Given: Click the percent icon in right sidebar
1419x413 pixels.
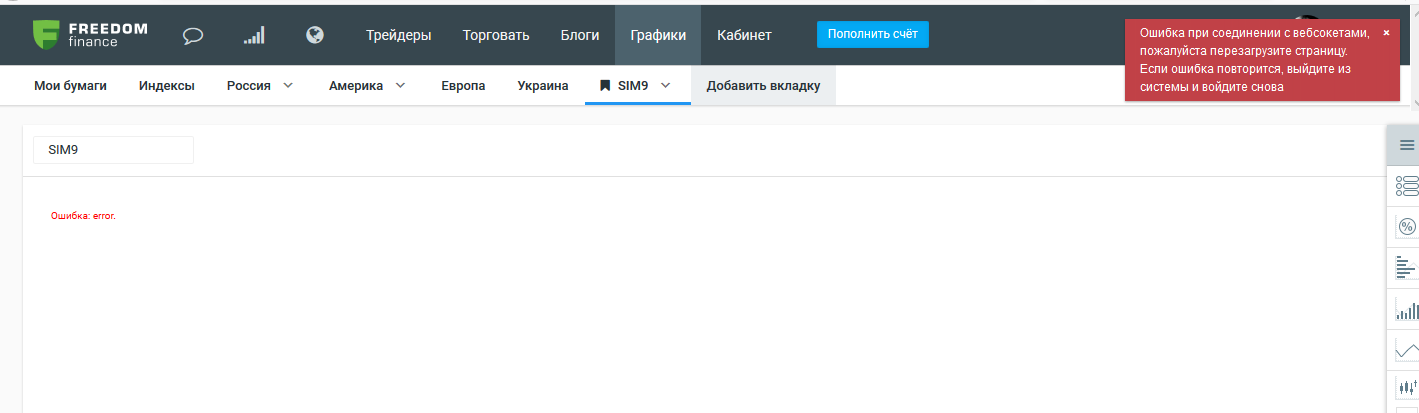Looking at the screenshot, I should pyautogui.click(x=1407, y=226).
